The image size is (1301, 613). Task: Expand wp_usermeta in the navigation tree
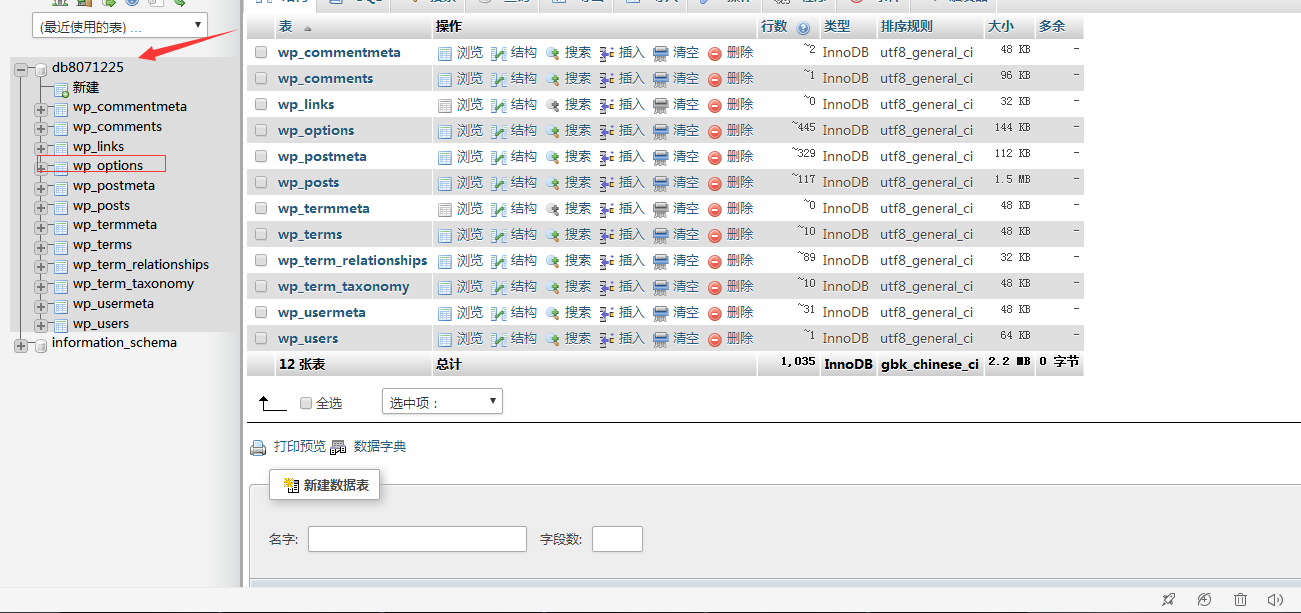(41, 306)
